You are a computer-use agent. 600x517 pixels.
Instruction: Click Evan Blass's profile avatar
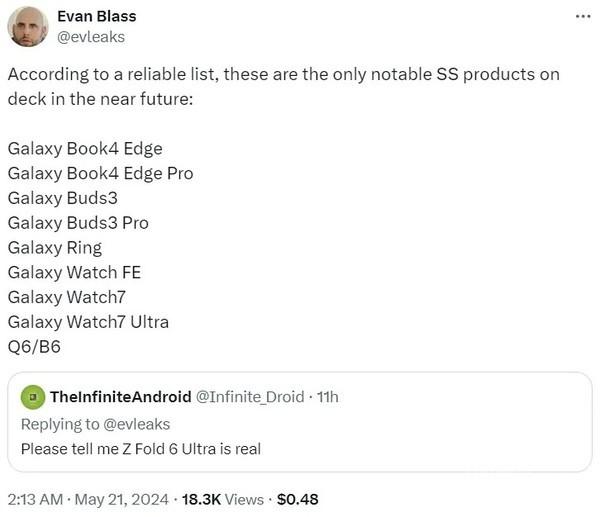(28, 26)
